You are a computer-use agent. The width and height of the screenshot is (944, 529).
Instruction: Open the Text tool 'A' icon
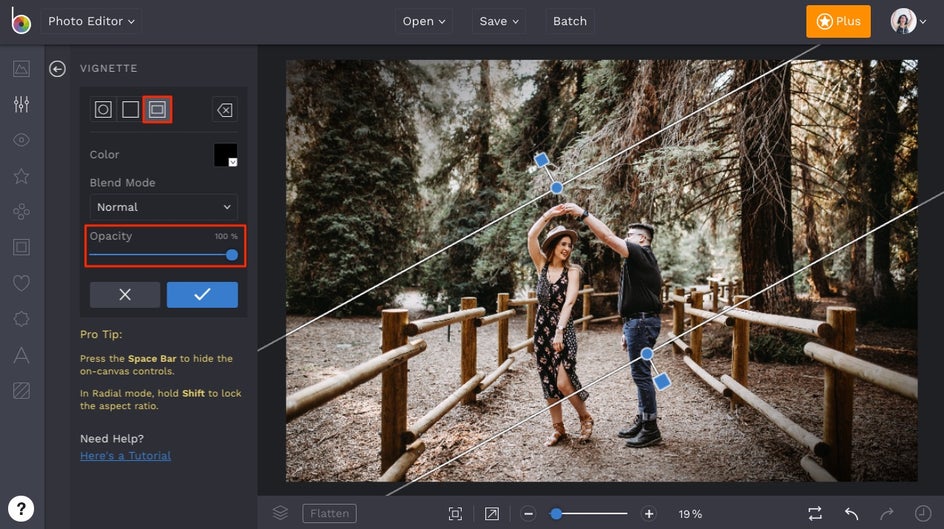click(21, 355)
